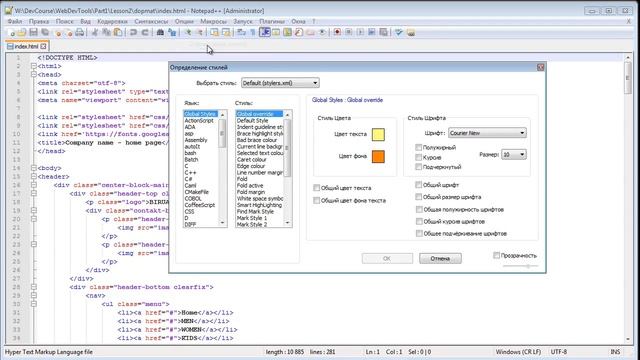Viewport: 640px width, 360px height.
Task: Collapse the body fold marker on line 14
Action: tap(34, 168)
